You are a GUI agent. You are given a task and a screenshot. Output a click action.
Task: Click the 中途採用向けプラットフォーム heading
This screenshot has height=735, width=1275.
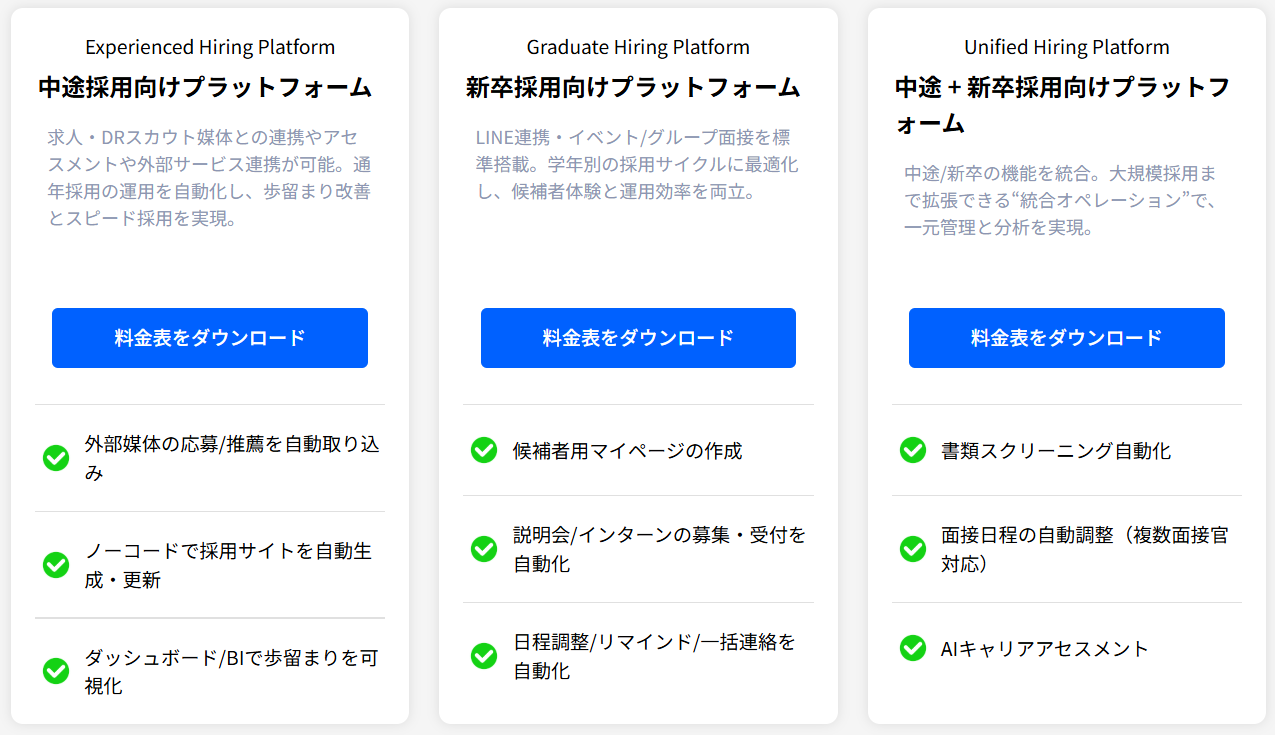pyautogui.click(x=205, y=87)
